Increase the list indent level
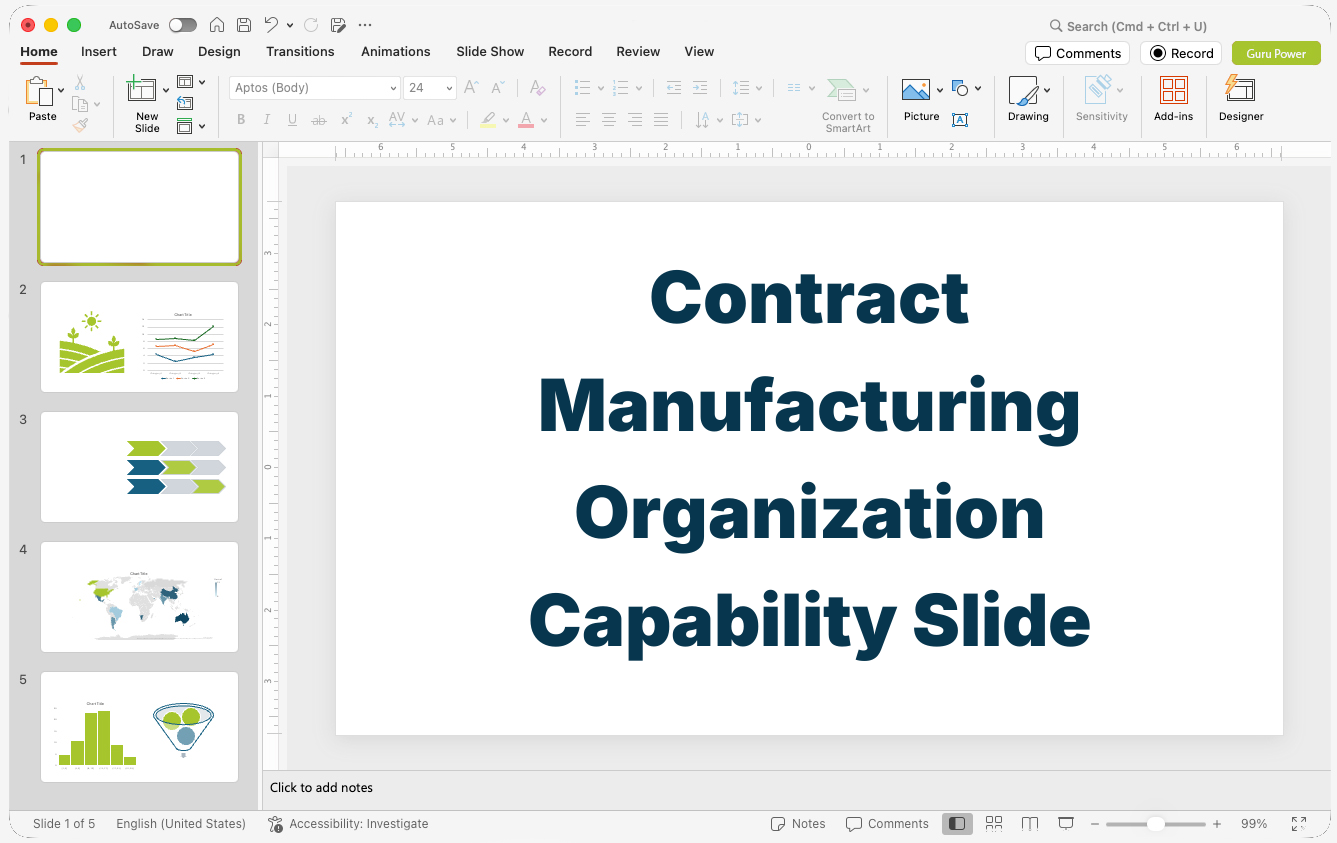Screen dimensions: 1337x843 coord(700,88)
